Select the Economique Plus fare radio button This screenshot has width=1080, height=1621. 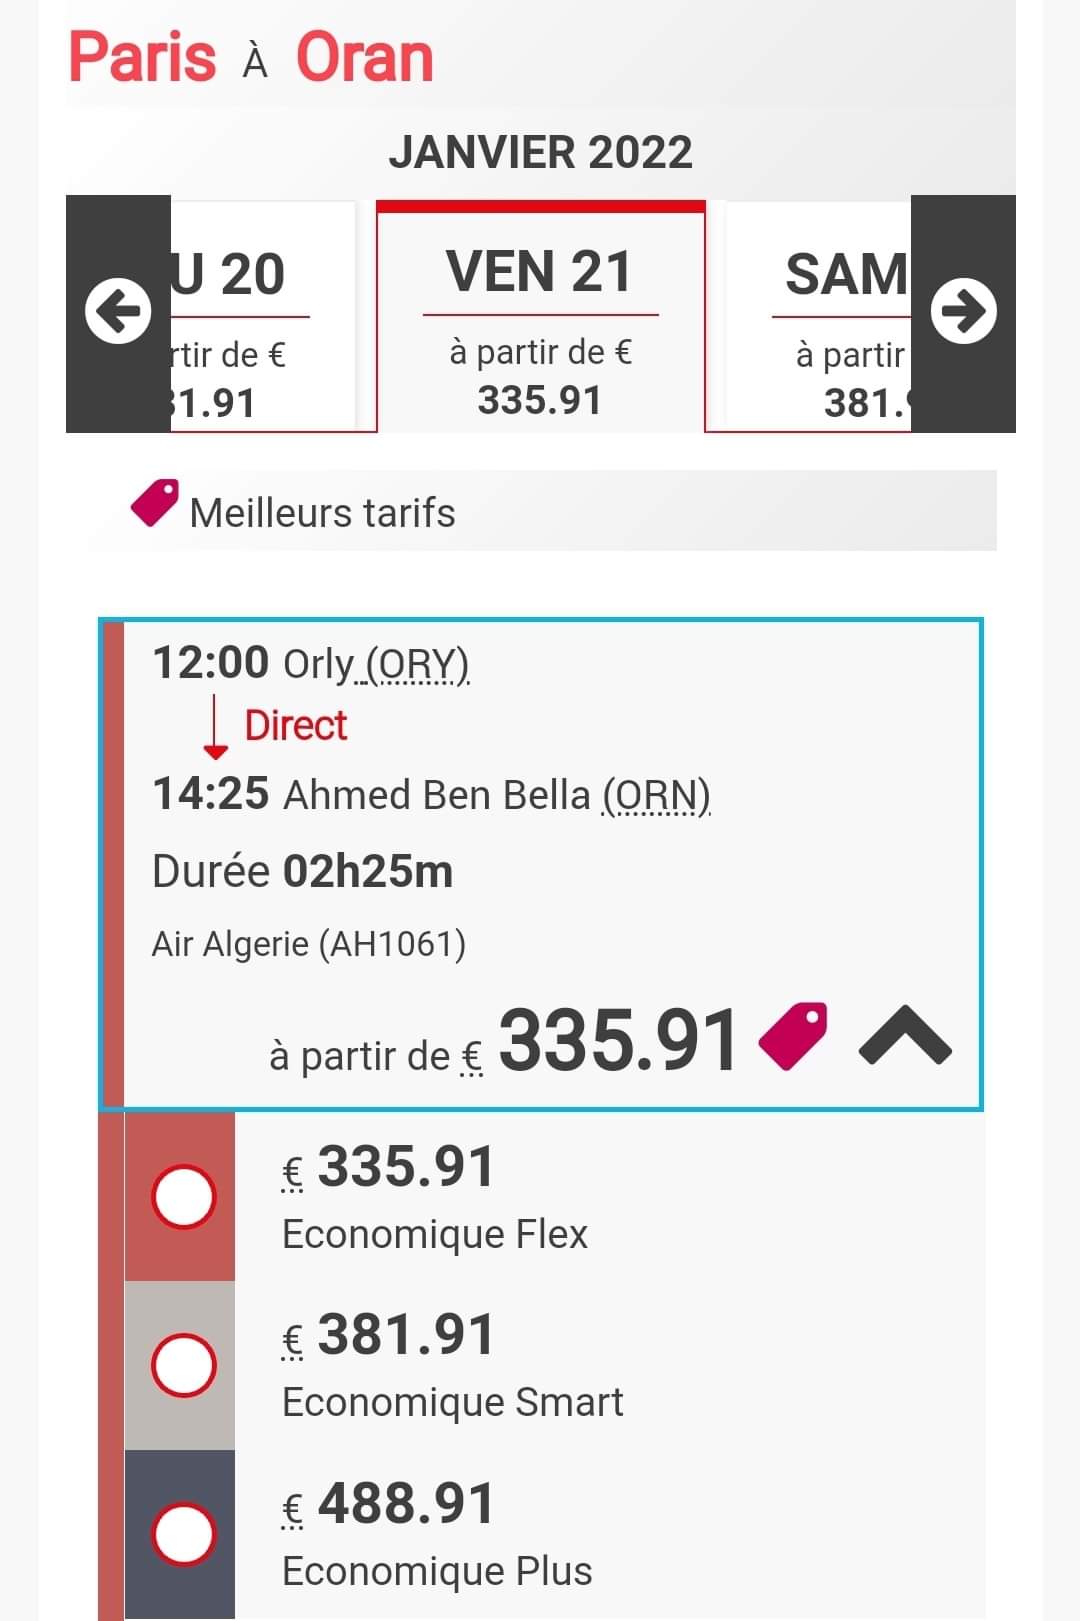click(x=184, y=1534)
